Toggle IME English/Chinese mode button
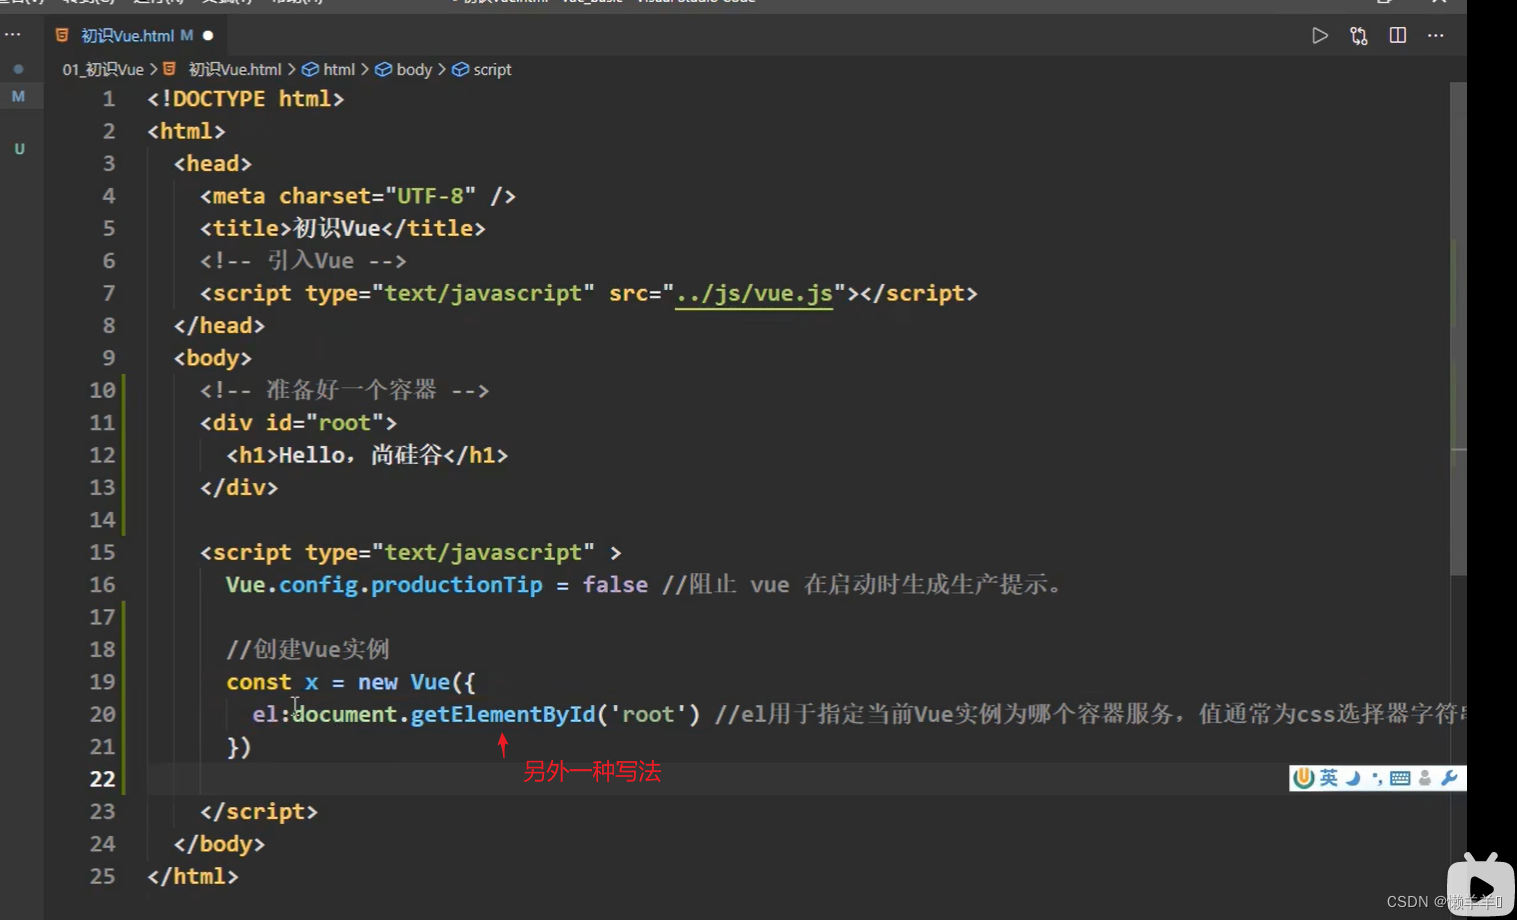Screen dimensions: 1517x920 point(1328,778)
